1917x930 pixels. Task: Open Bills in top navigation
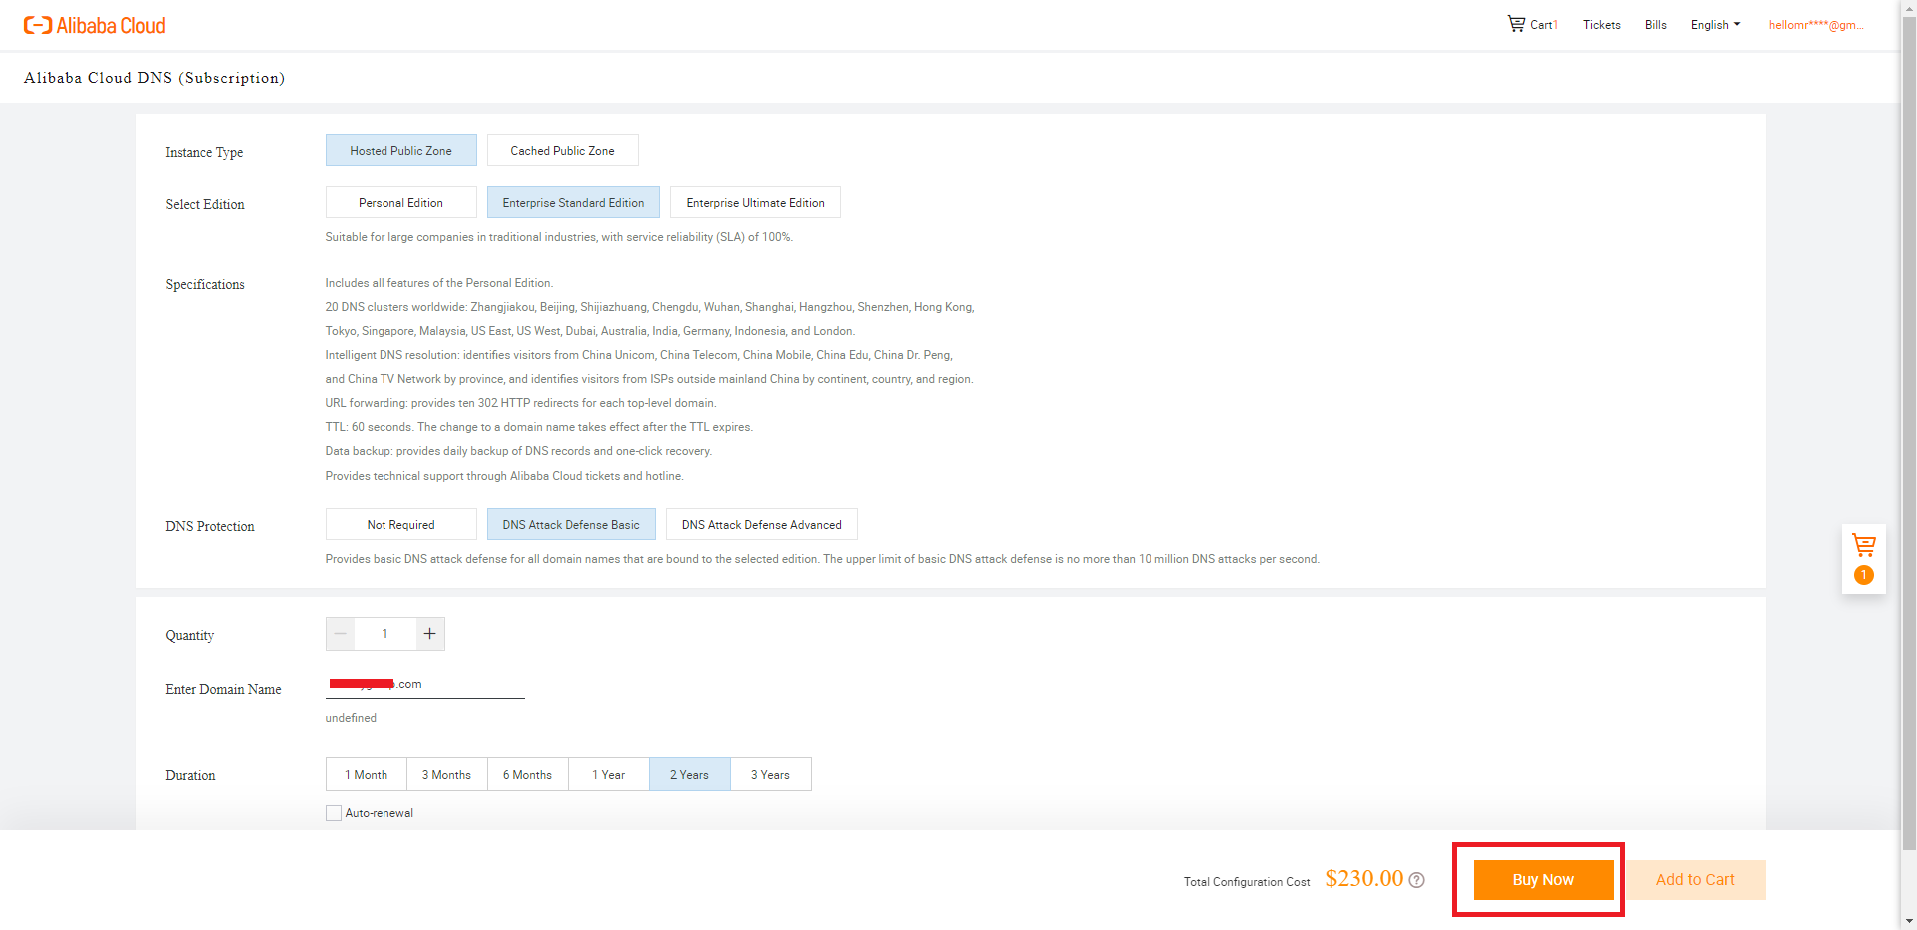[1655, 25]
